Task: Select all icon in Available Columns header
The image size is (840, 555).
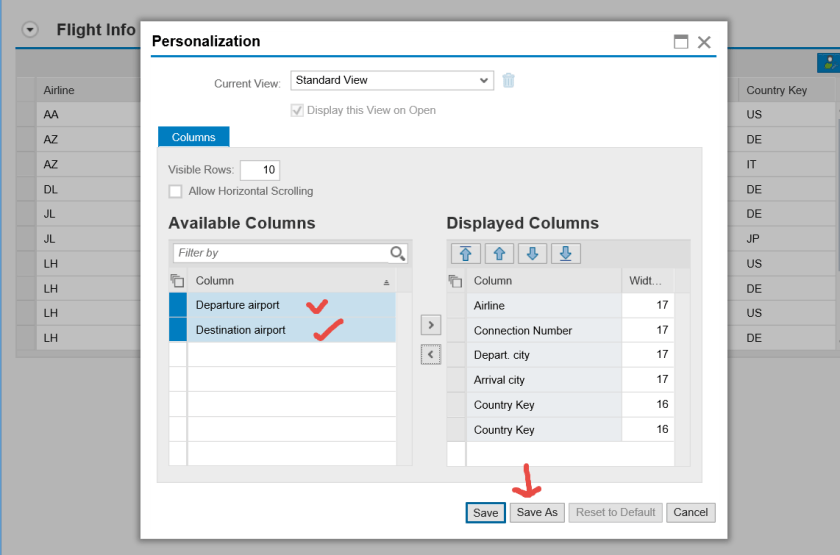Action: 177,281
